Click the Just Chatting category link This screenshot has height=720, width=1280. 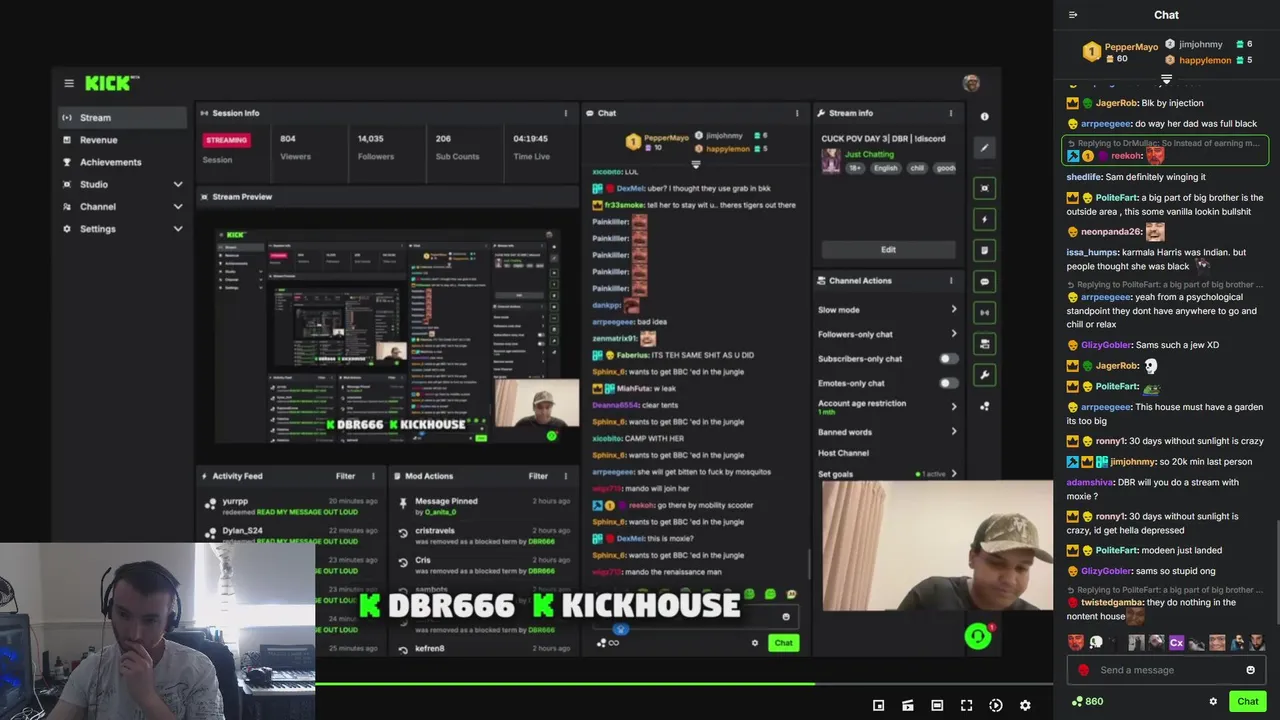[x=869, y=154]
